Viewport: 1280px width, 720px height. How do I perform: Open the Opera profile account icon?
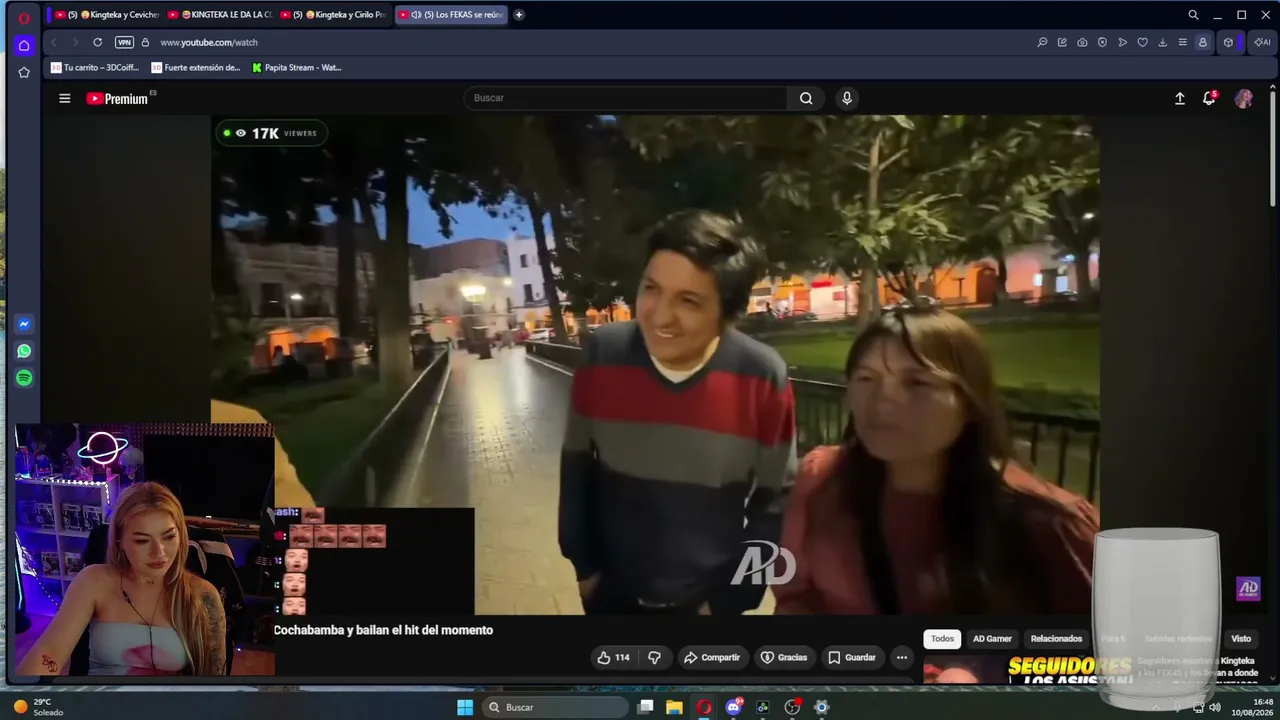click(x=1203, y=42)
